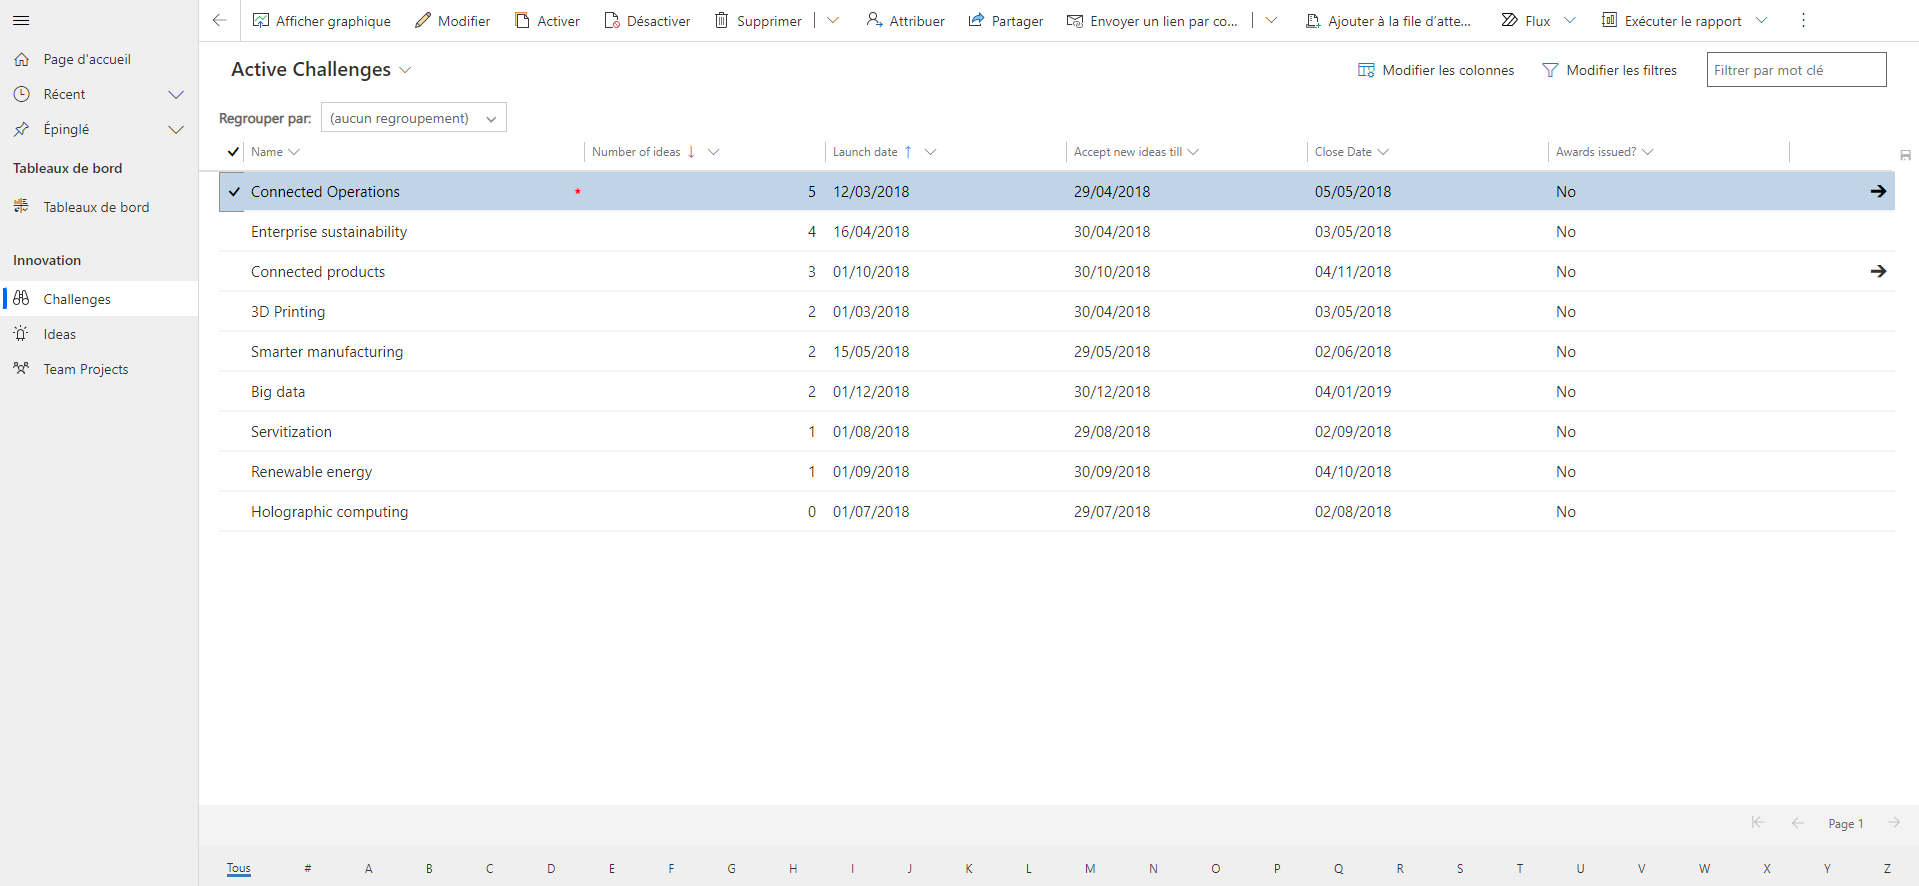Open the Enterprise sustainability record
This screenshot has width=1919, height=886.
[x=329, y=231]
